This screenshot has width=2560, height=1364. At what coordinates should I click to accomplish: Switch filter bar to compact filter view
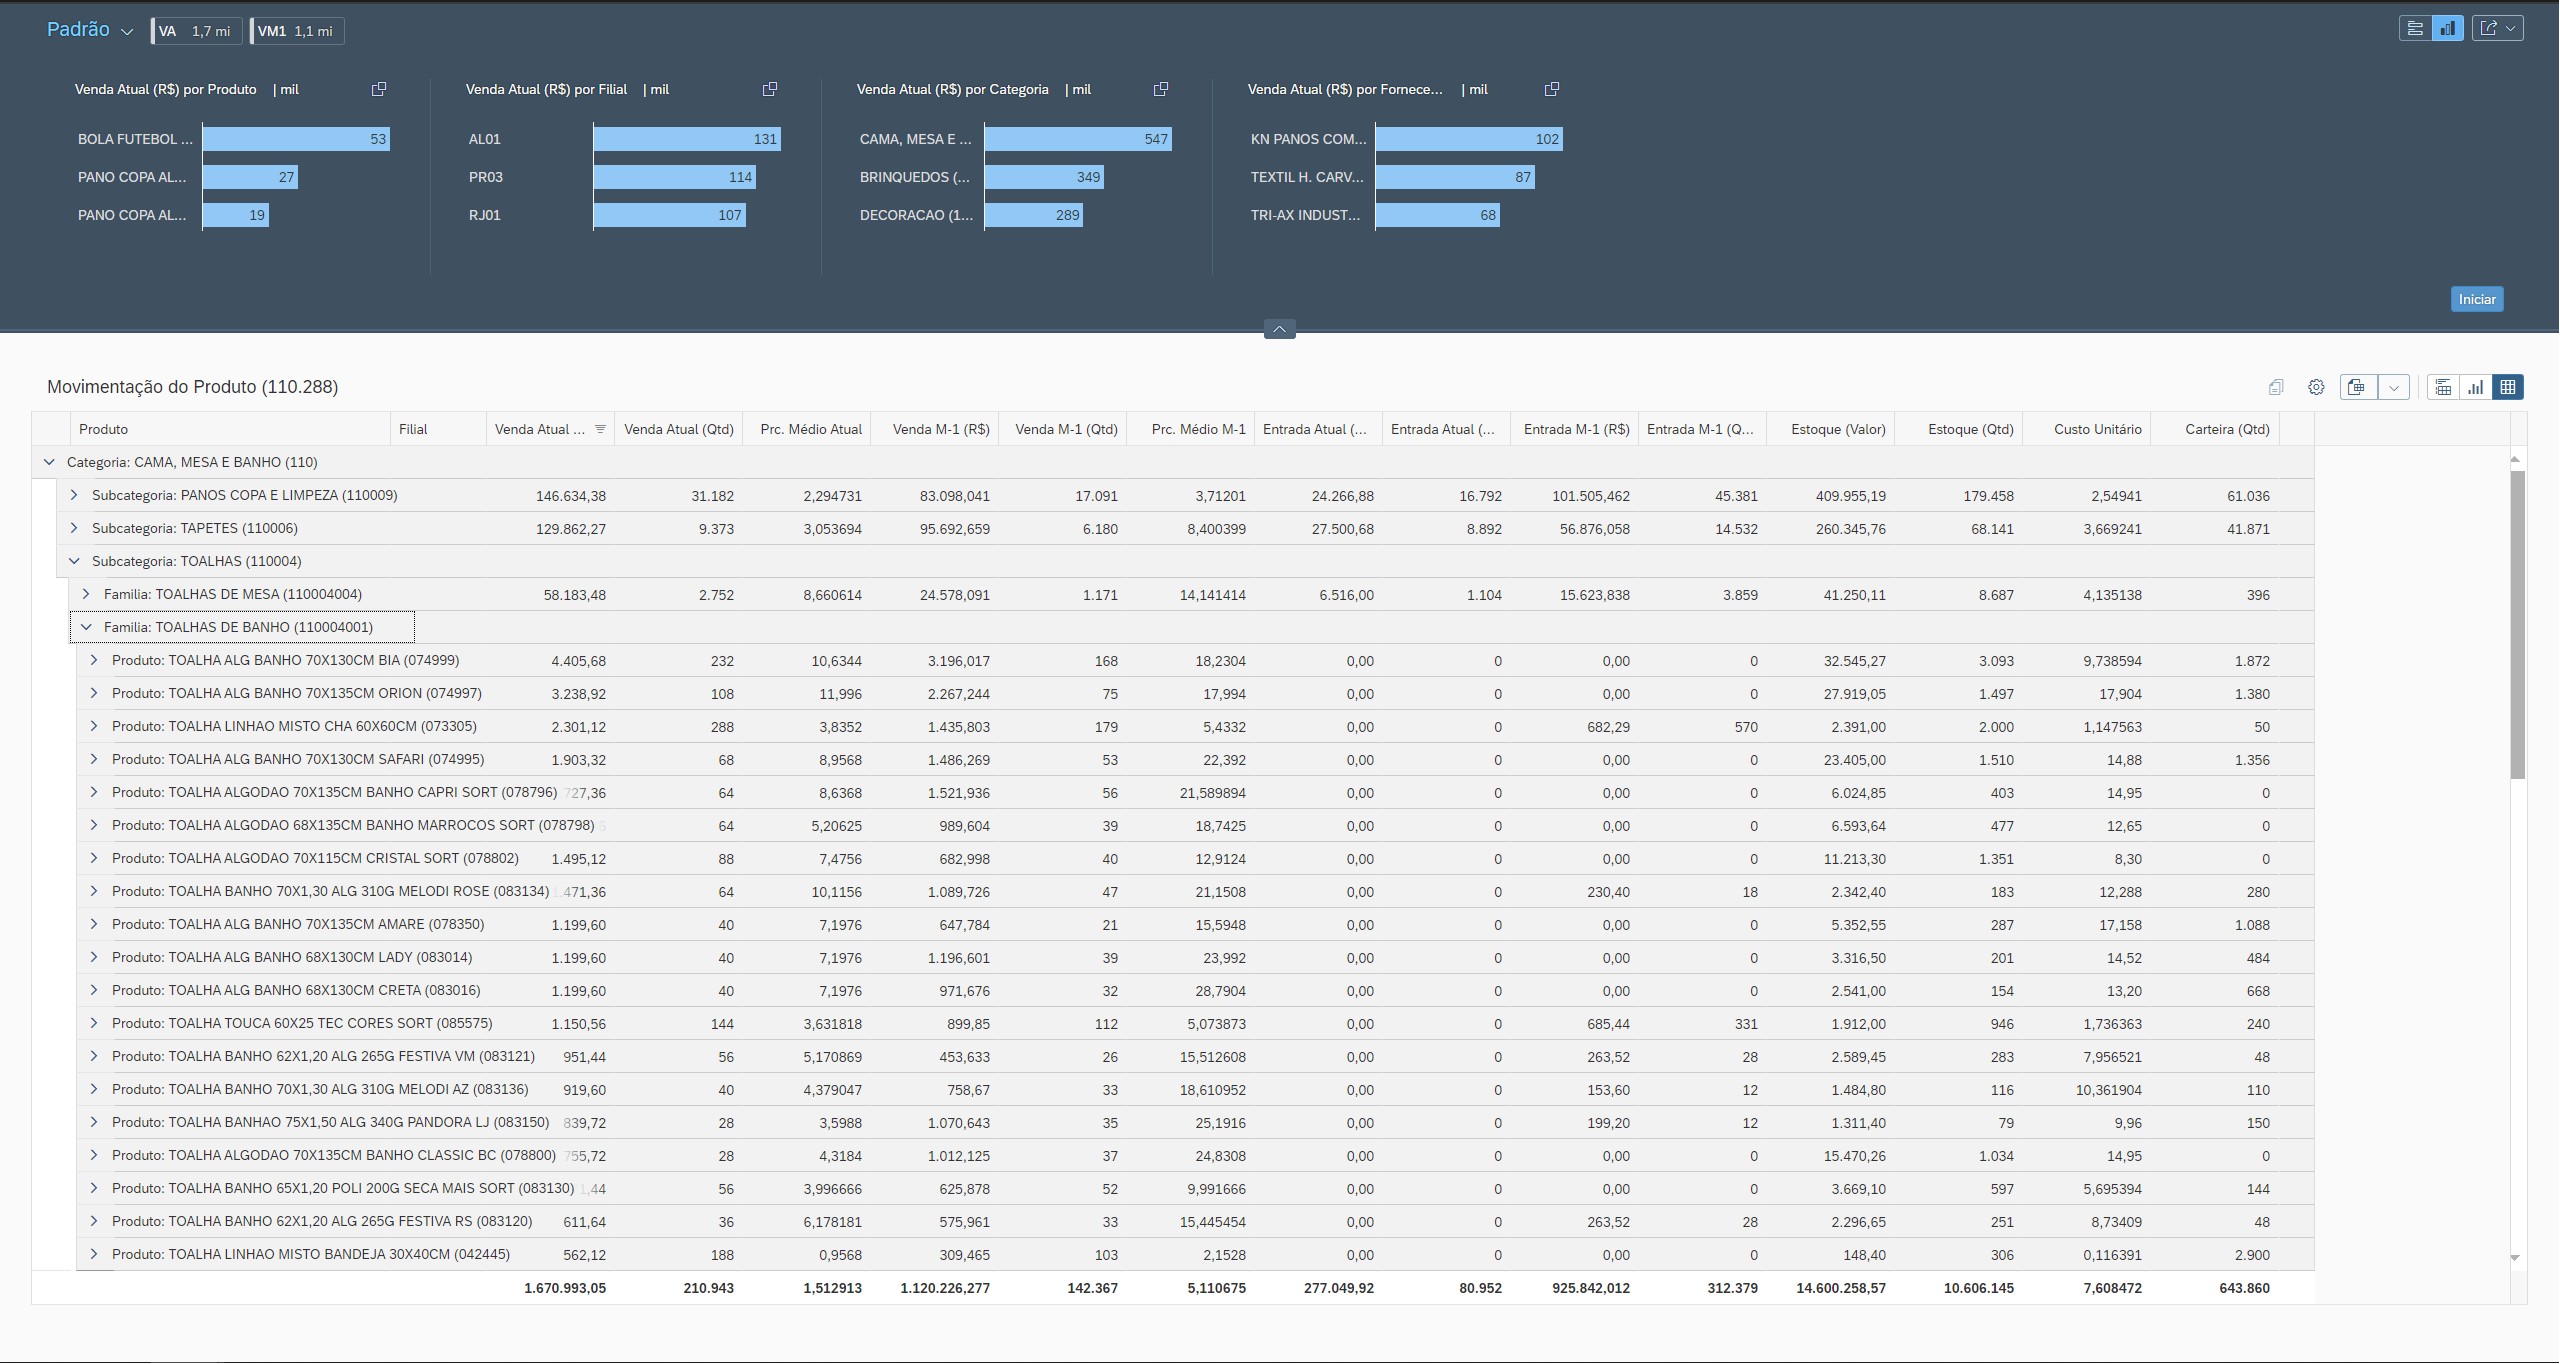2415,28
